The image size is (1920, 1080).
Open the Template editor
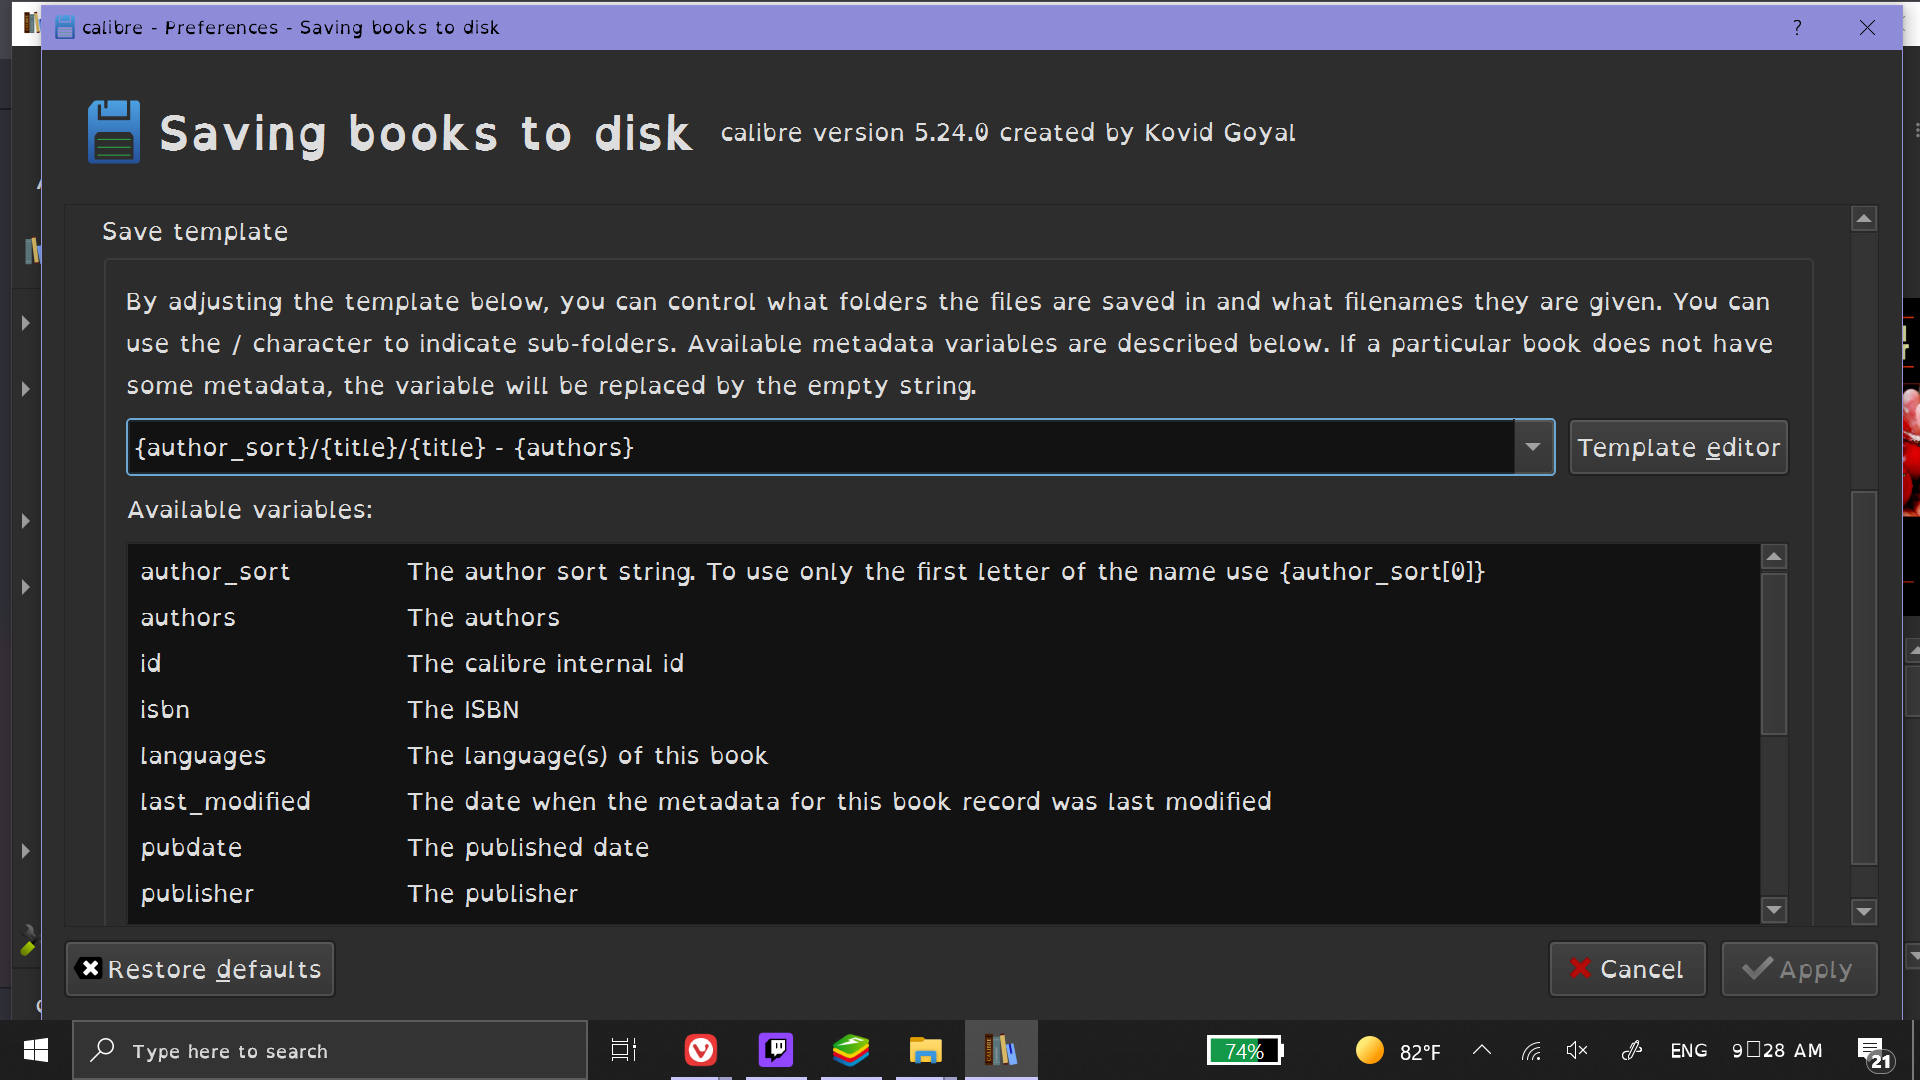coord(1678,447)
